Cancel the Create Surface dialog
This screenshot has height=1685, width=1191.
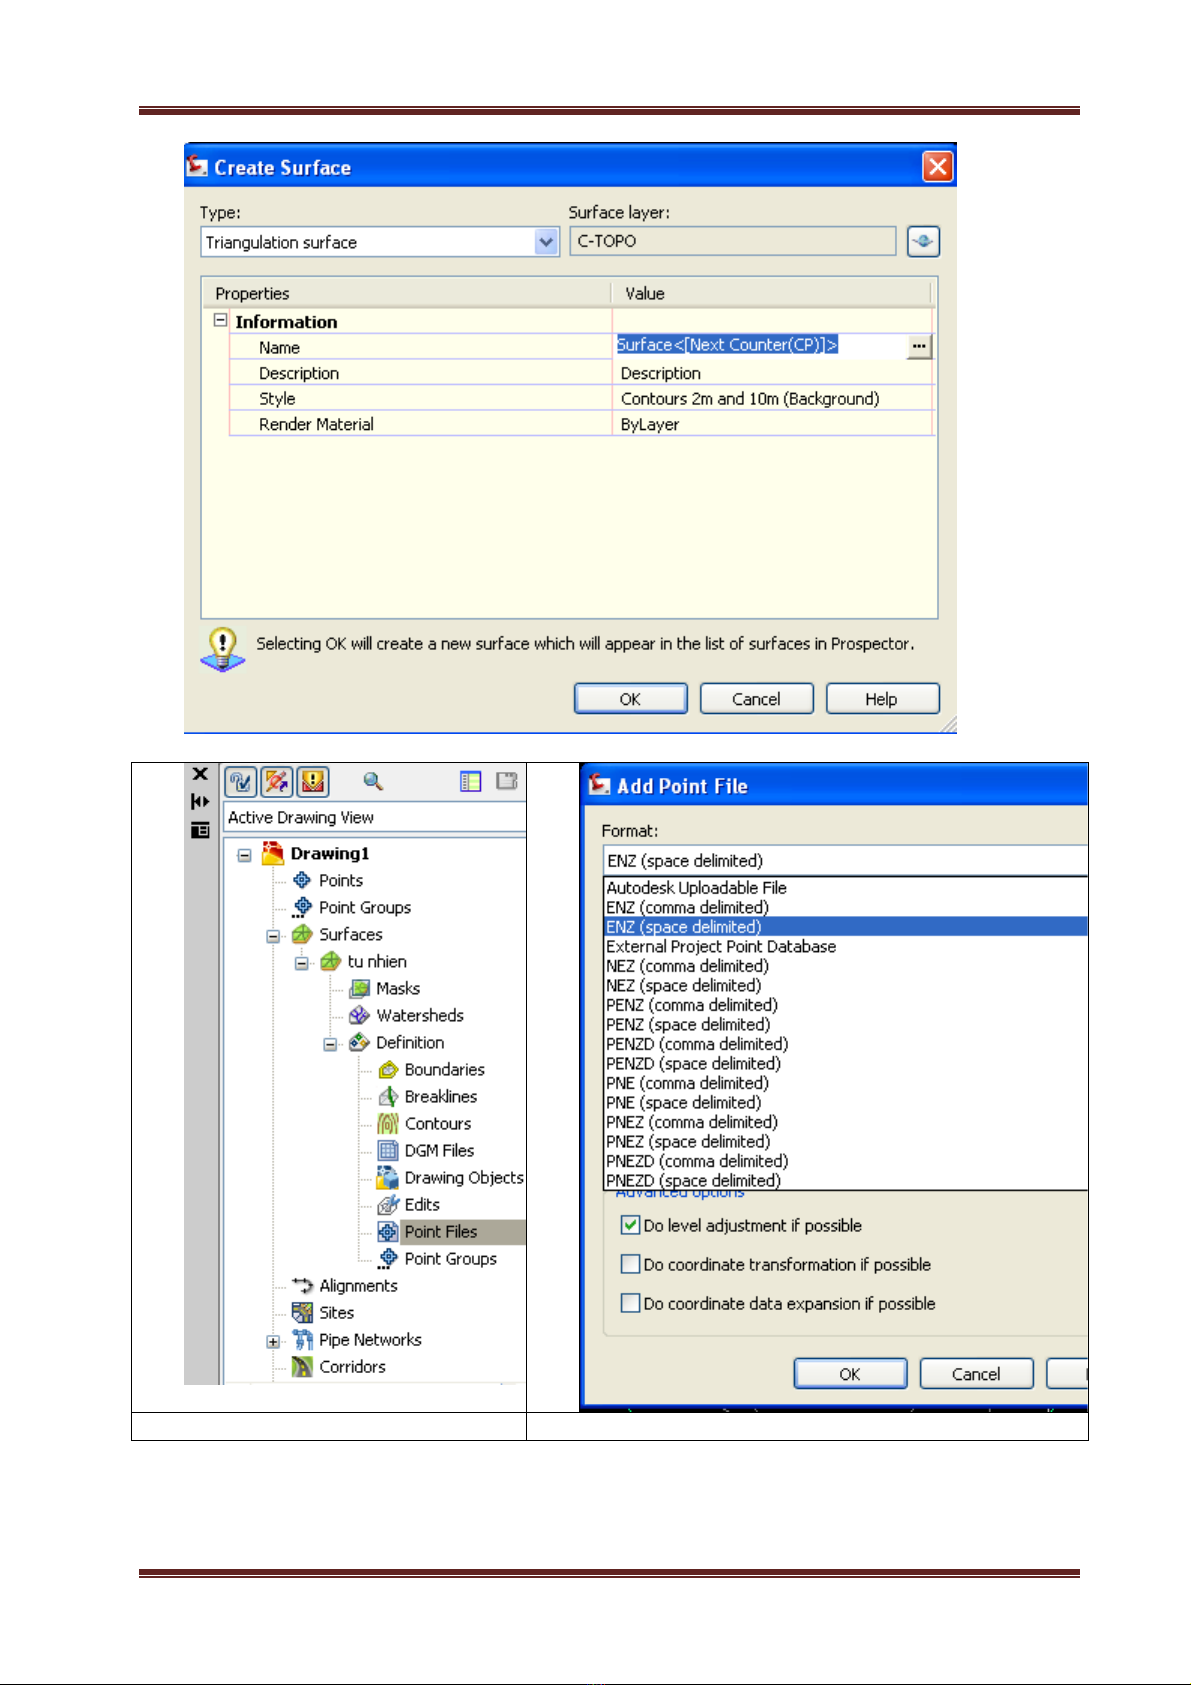point(756,699)
